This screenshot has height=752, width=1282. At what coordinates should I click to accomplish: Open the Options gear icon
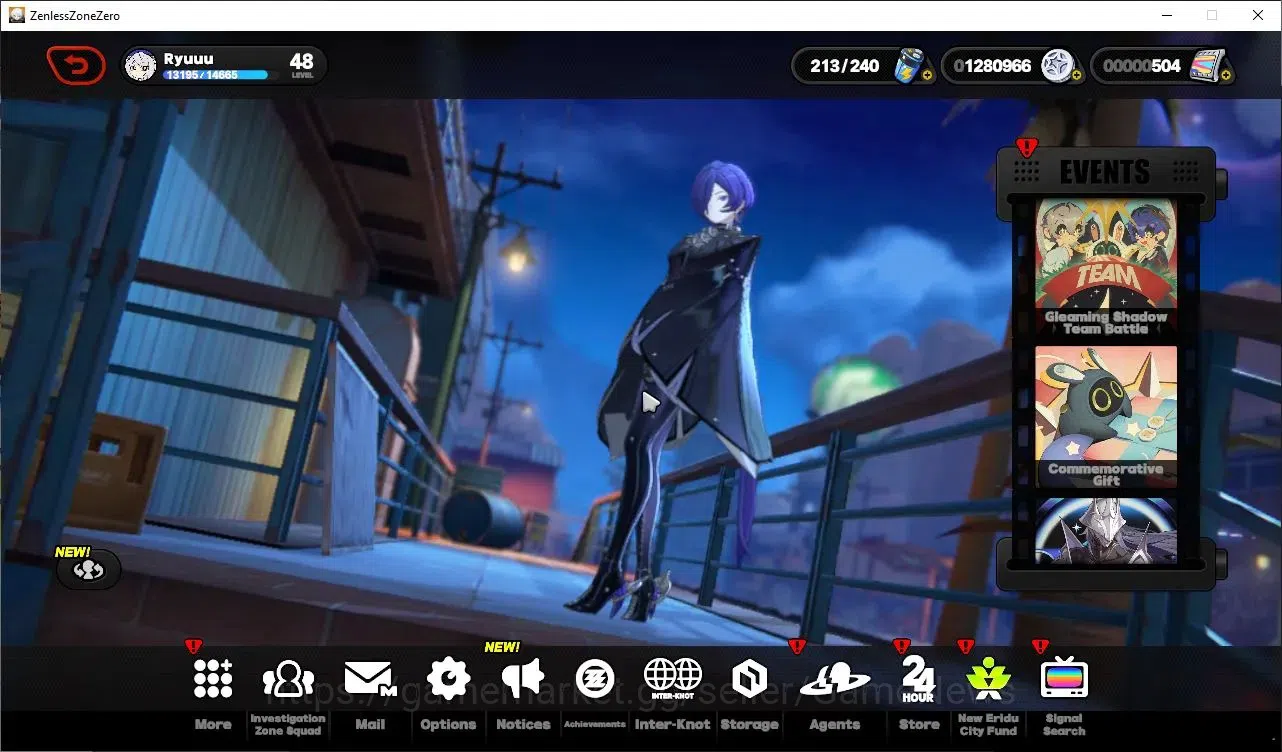(x=448, y=679)
